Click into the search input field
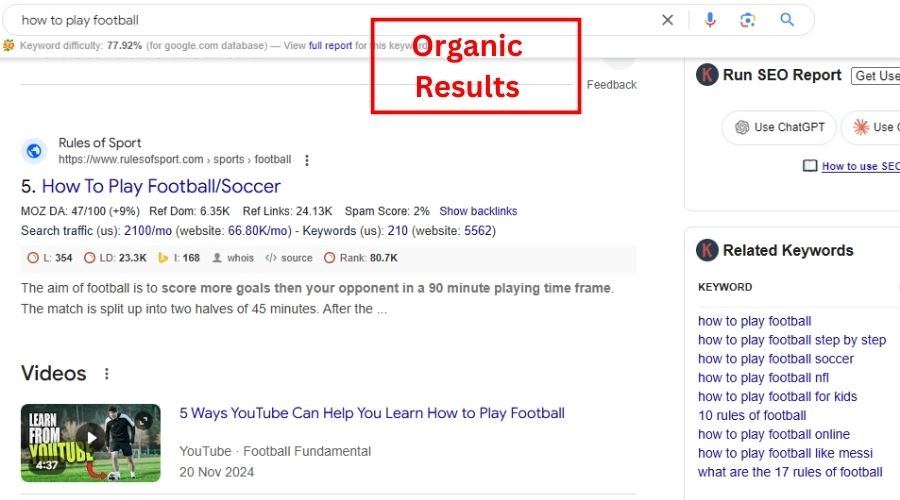This screenshot has height=500, width=900. point(330,20)
